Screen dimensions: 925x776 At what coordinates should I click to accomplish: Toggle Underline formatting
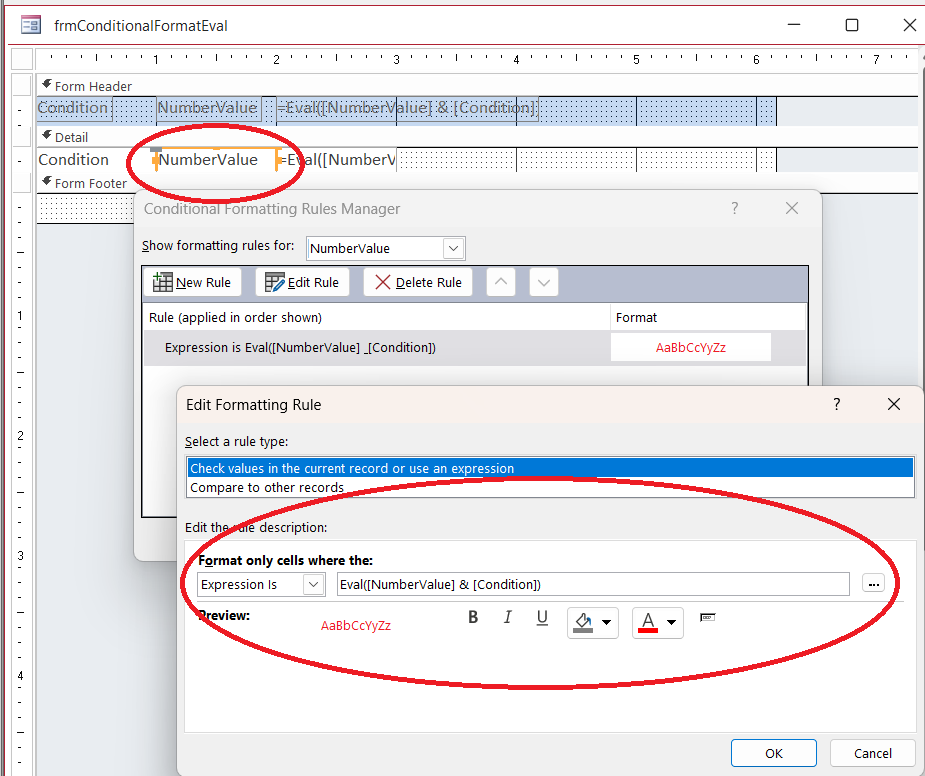542,618
